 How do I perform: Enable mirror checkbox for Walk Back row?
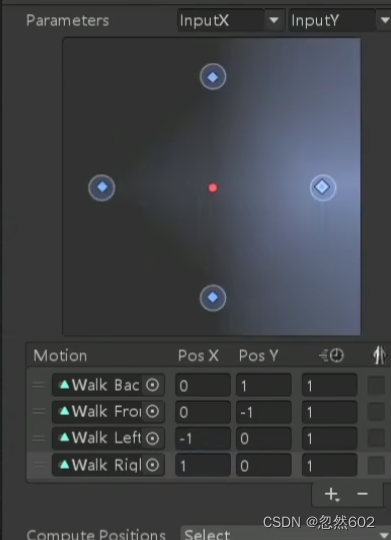tap(376, 385)
